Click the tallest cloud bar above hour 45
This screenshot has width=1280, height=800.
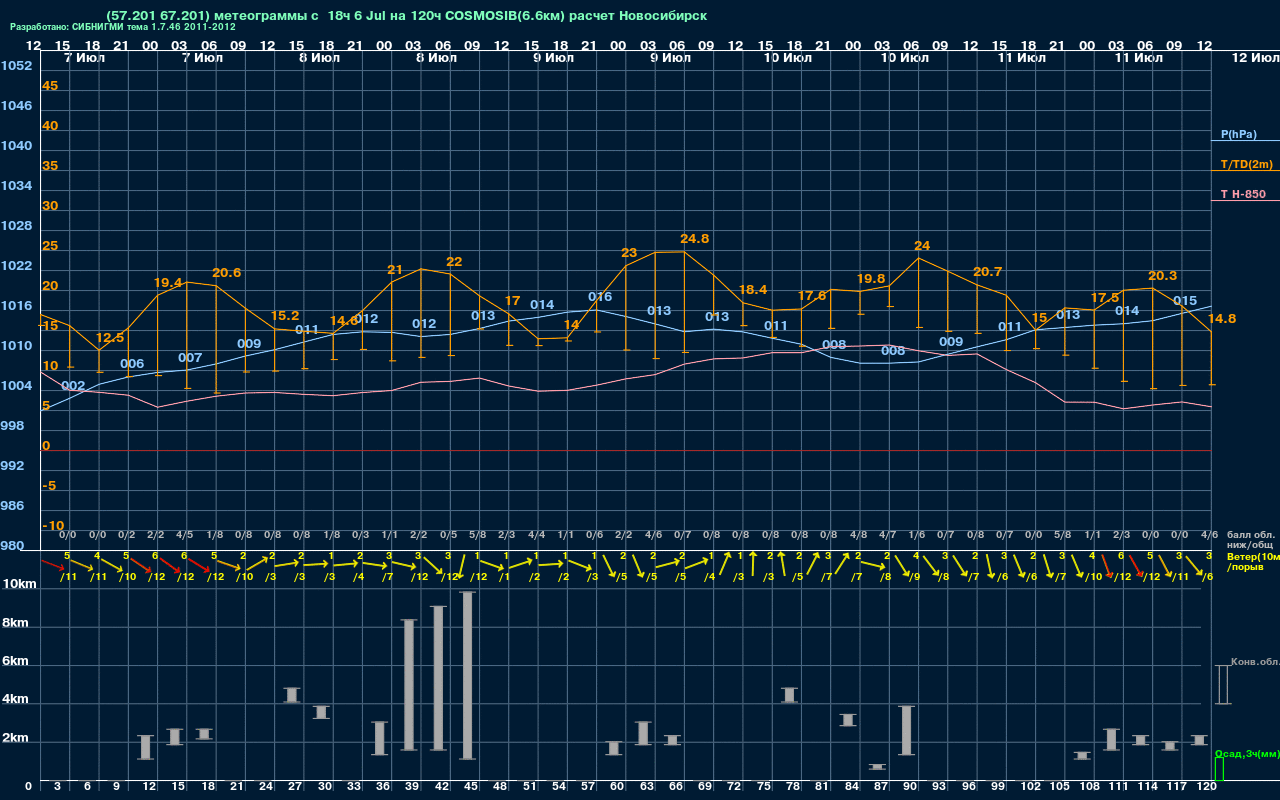pos(467,675)
